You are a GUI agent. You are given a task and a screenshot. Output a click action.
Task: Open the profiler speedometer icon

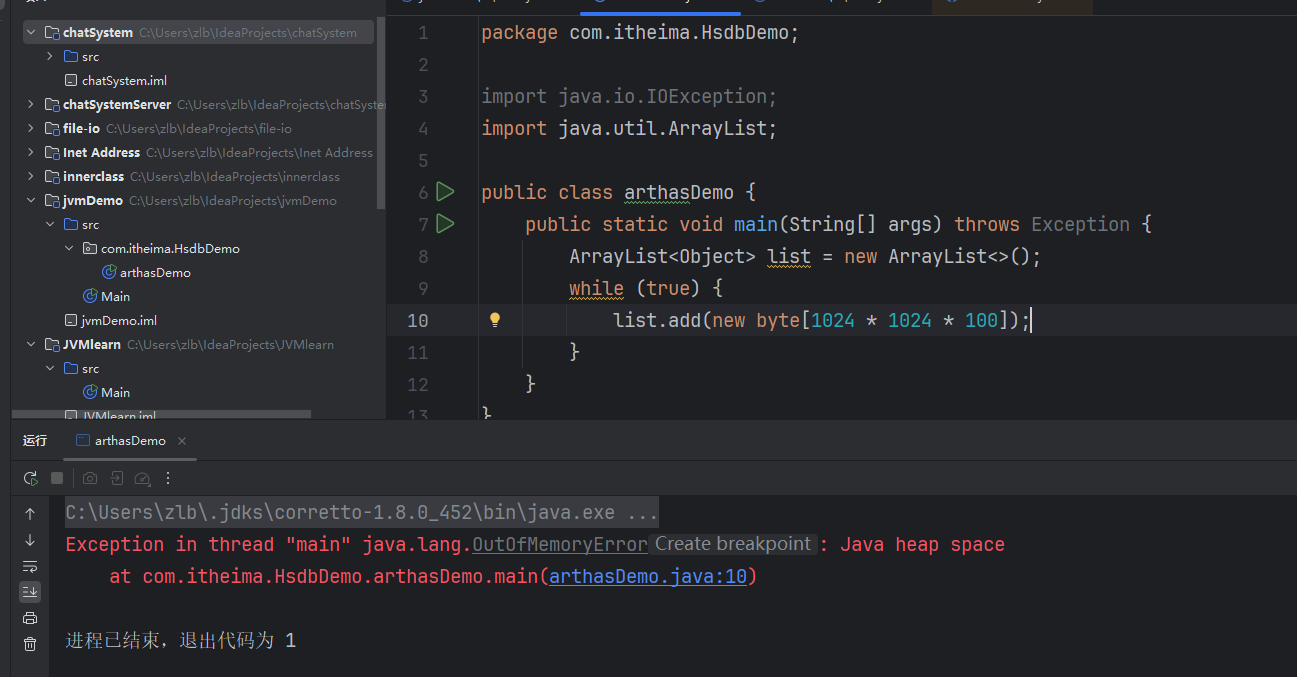(x=142, y=479)
